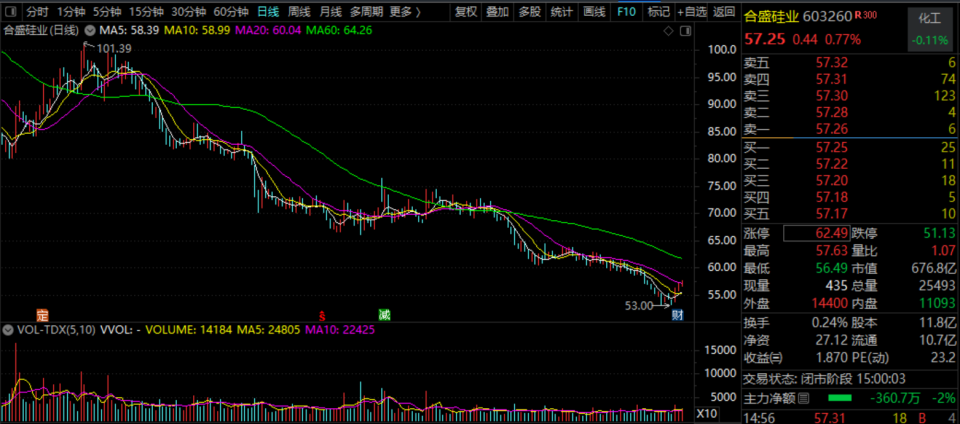Expand the 合盛硅业(日线) indicator dropdown arrow
Screen dimensions: 960x424
pyautogui.click(x=90, y=30)
